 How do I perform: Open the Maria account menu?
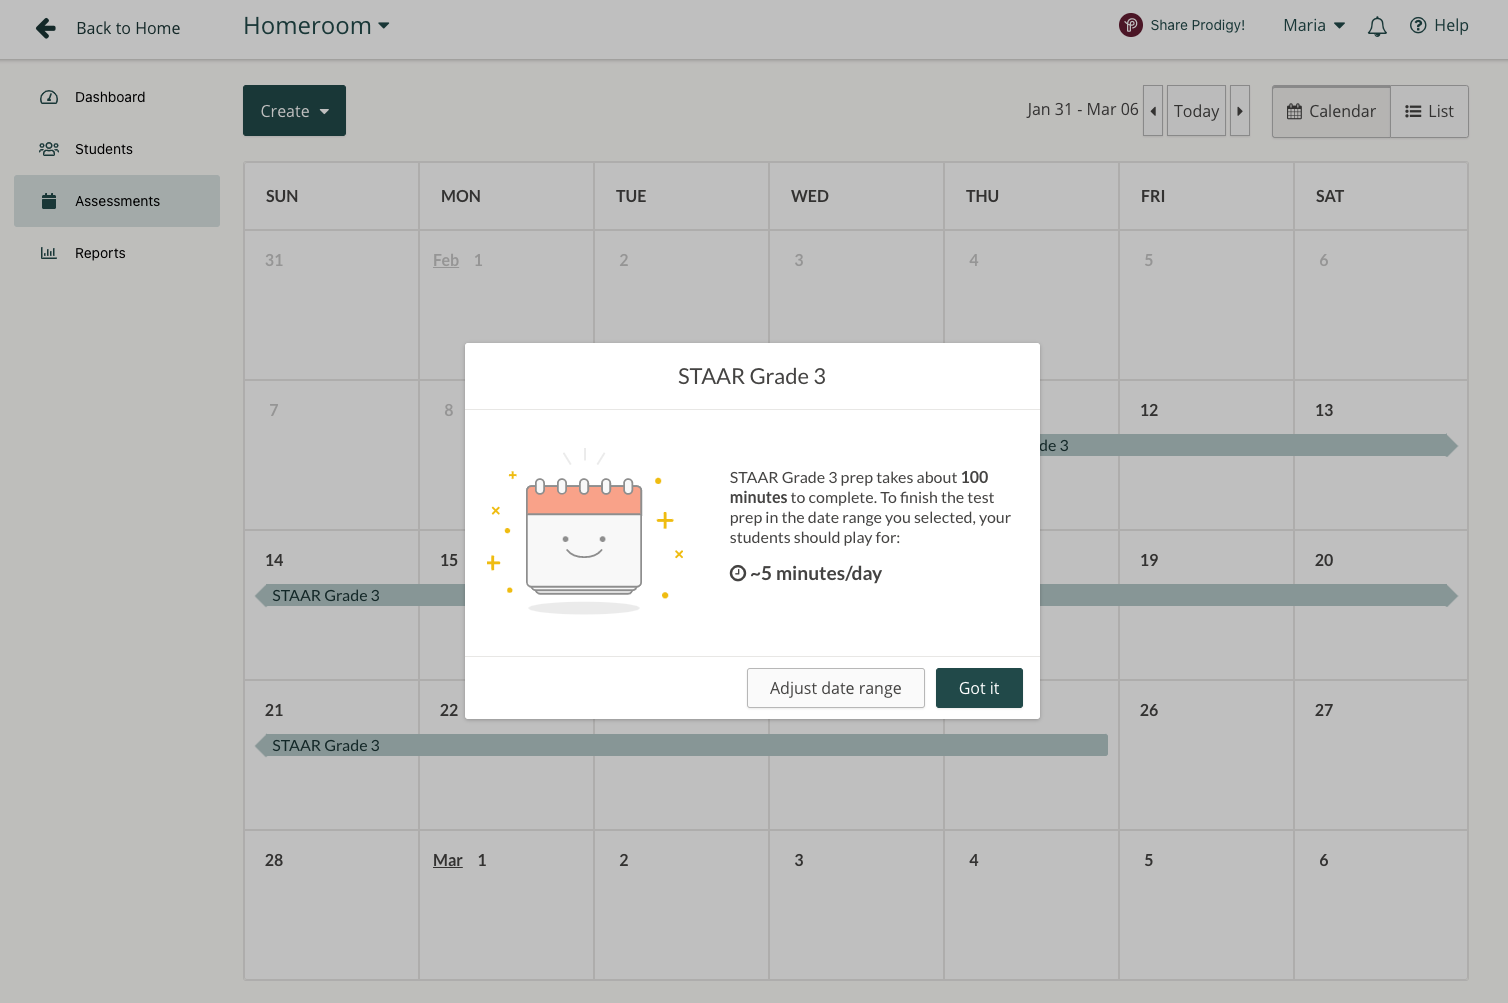click(x=1313, y=26)
